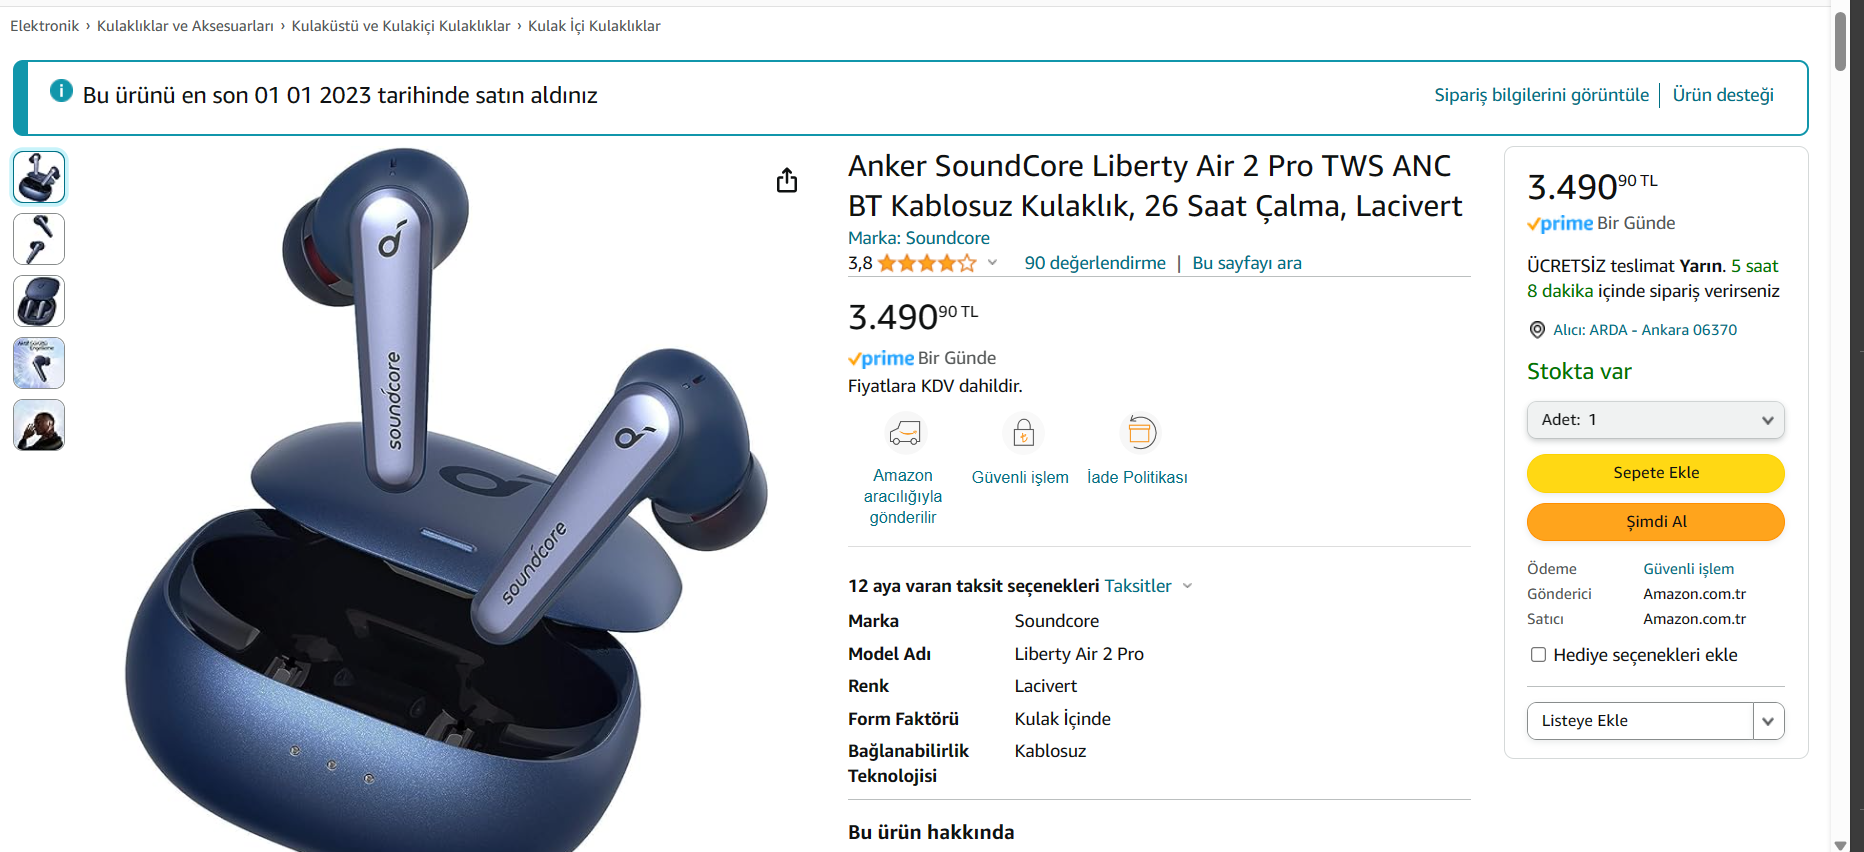This screenshot has width=1864, height=852.
Task: Click the share icon above product image
Action: pyautogui.click(x=787, y=180)
